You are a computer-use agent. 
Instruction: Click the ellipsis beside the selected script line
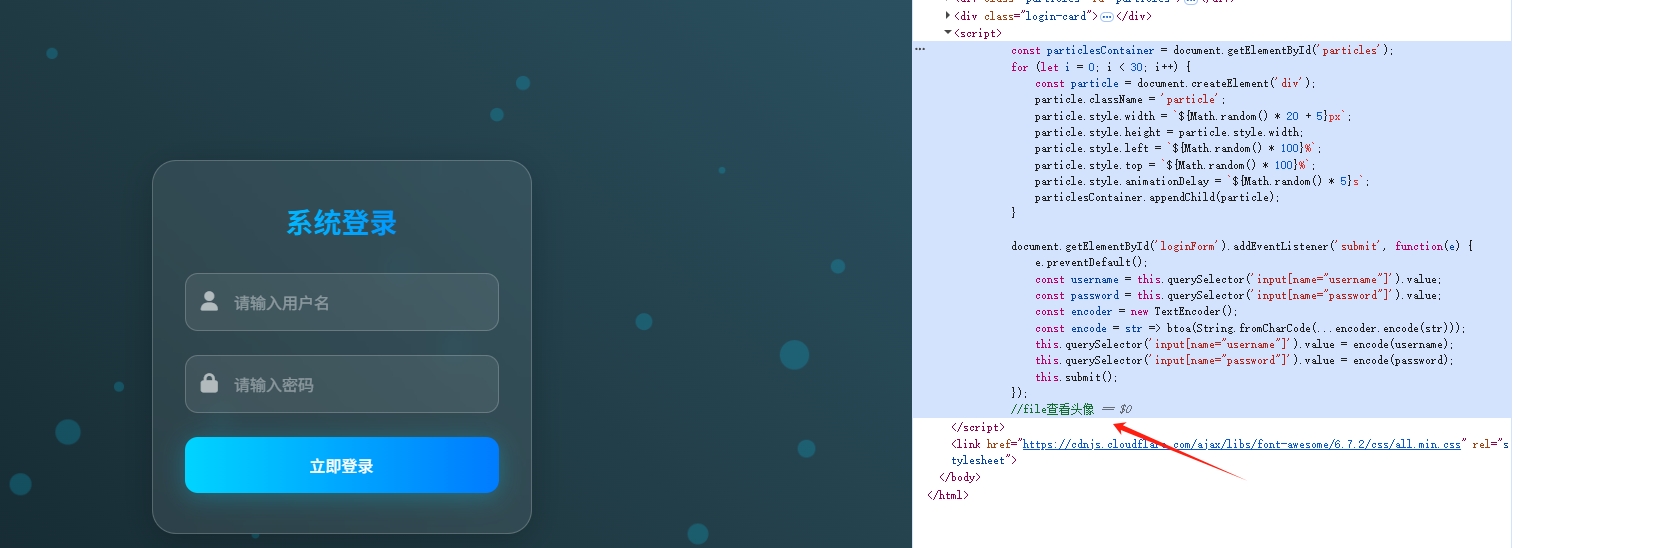click(920, 49)
